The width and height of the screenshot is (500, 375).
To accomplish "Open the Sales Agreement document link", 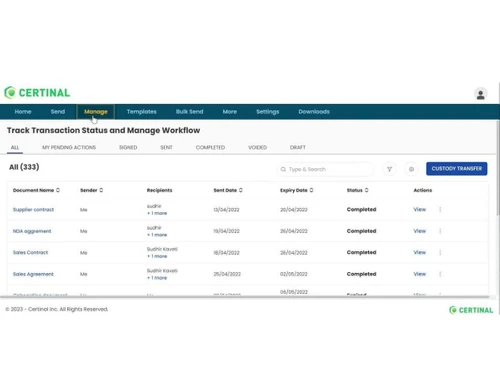I will pyautogui.click(x=33, y=274).
